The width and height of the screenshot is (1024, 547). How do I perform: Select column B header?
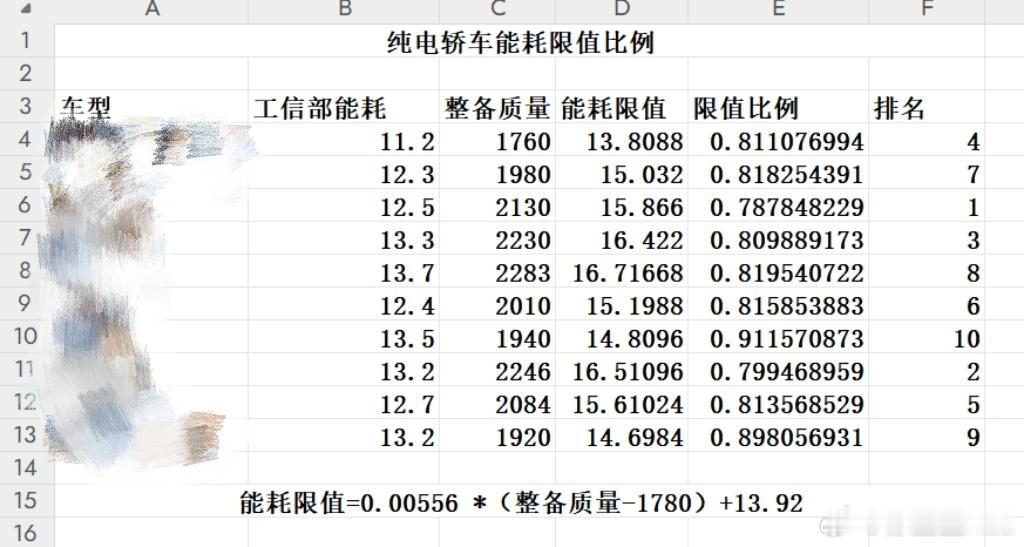click(344, 10)
